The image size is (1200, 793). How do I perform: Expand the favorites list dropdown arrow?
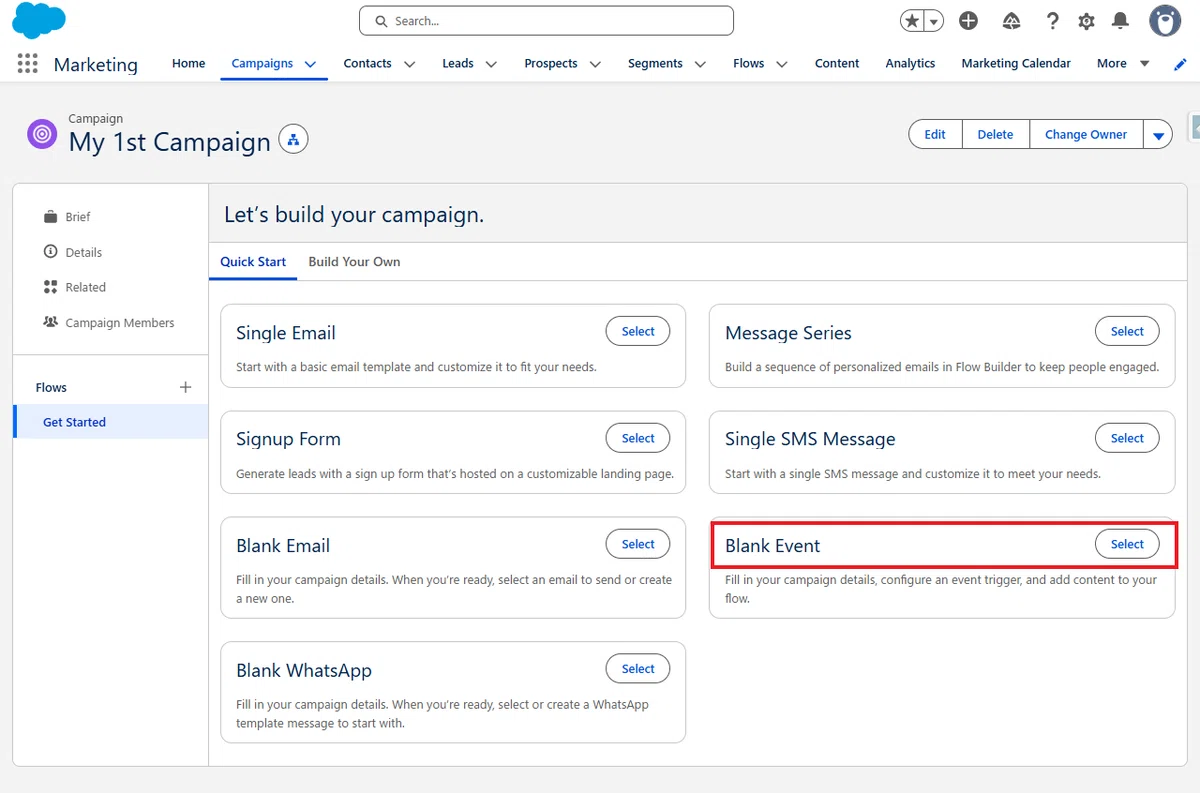934,21
